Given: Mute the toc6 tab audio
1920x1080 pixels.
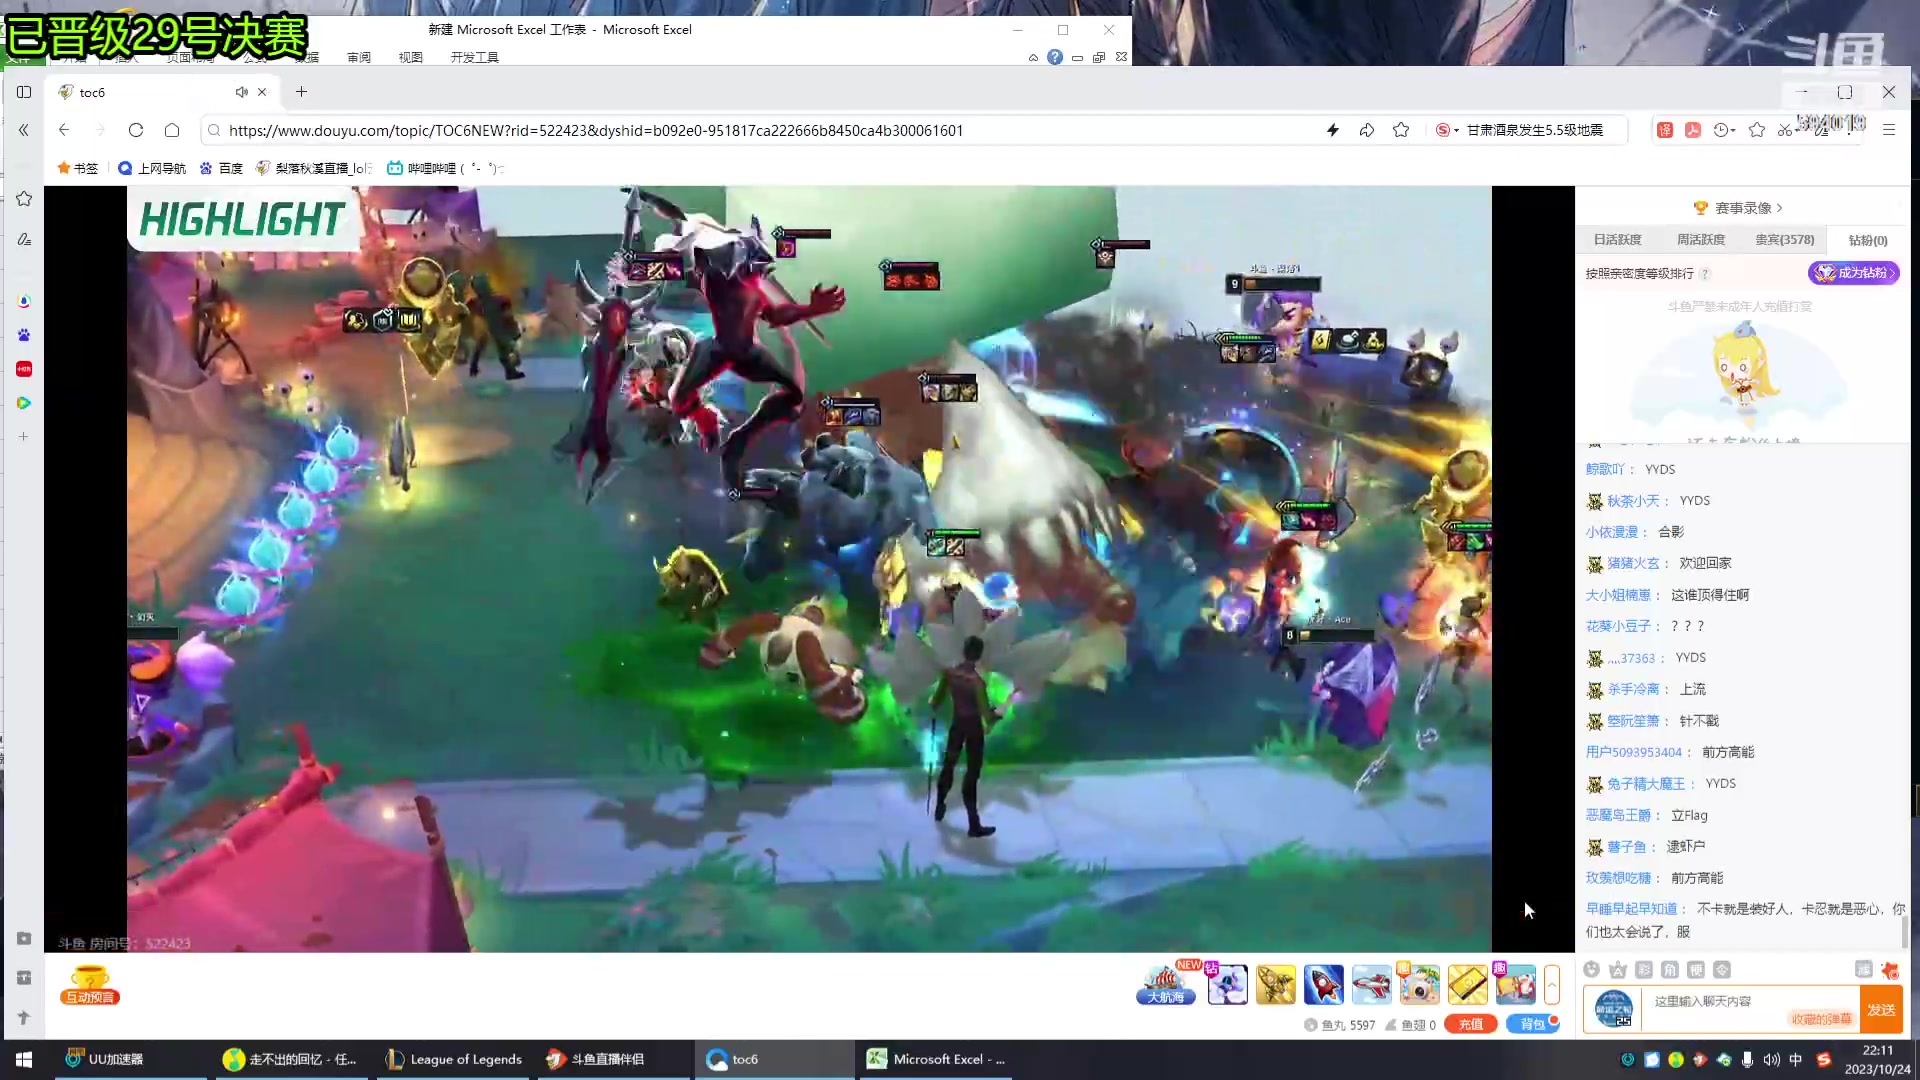Looking at the screenshot, I should coord(241,92).
